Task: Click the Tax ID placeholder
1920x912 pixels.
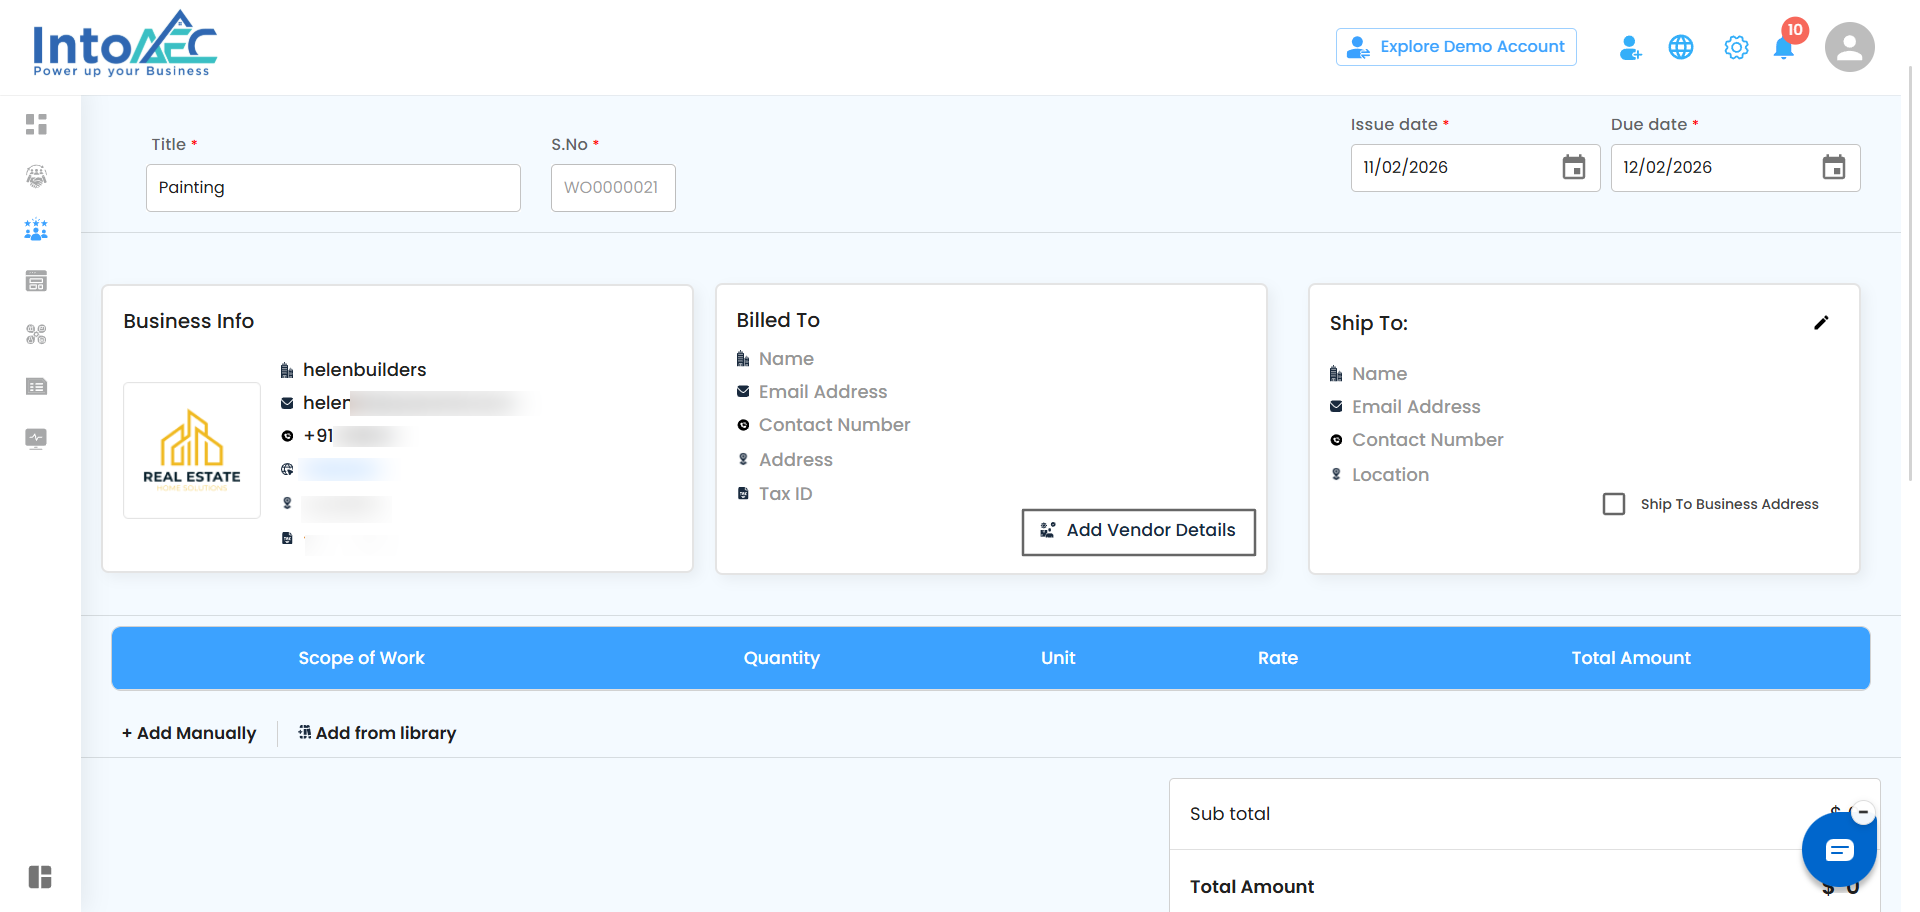Action: [786, 494]
